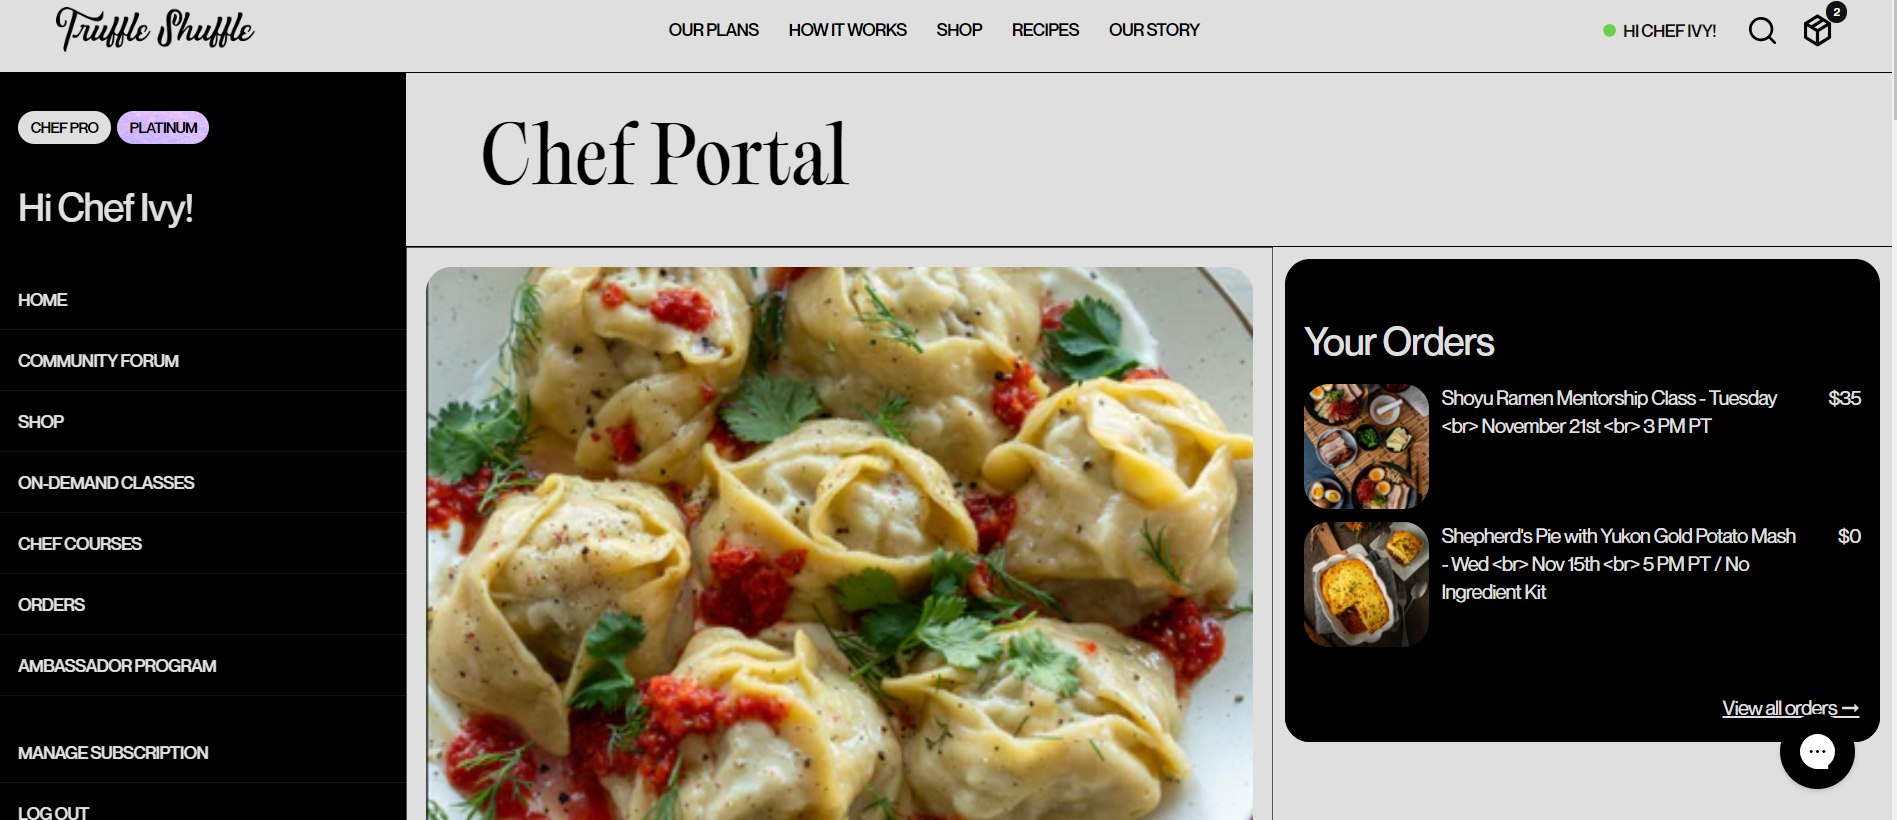Image resolution: width=1897 pixels, height=820 pixels.
Task: Click the Truffle Shuffle logo
Action: coord(155,29)
